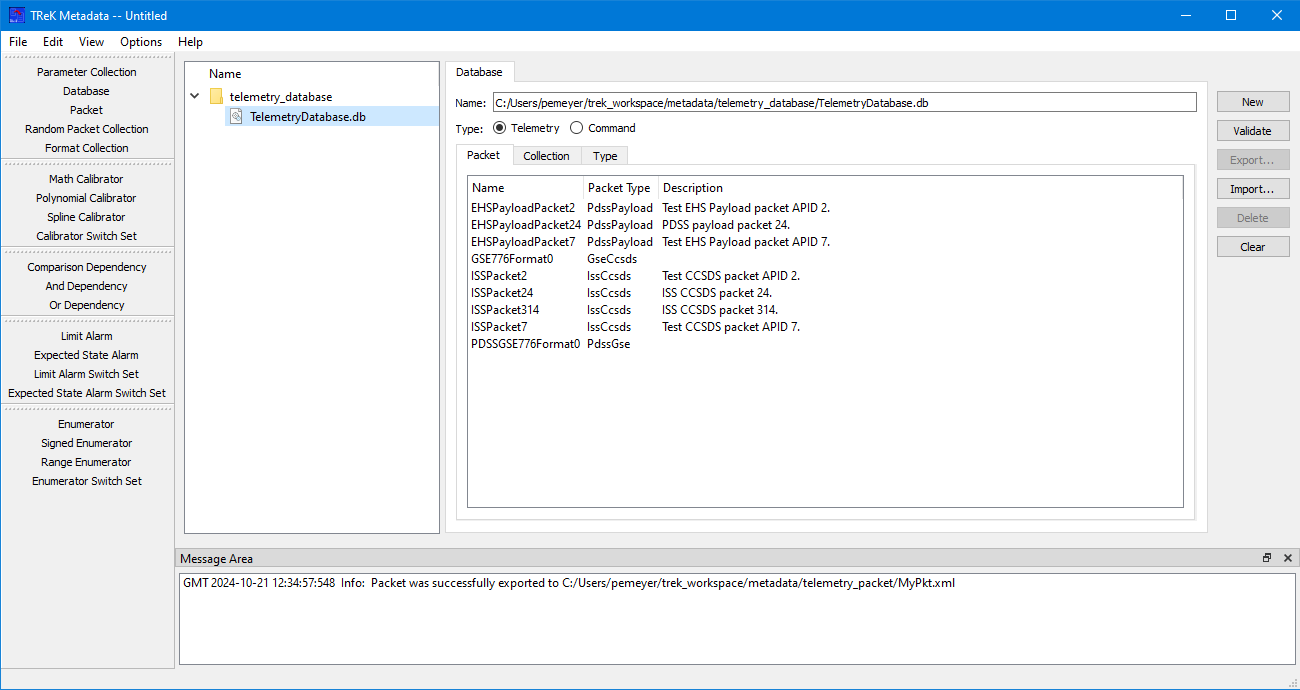Select the Telemetry radio button

[500, 128]
